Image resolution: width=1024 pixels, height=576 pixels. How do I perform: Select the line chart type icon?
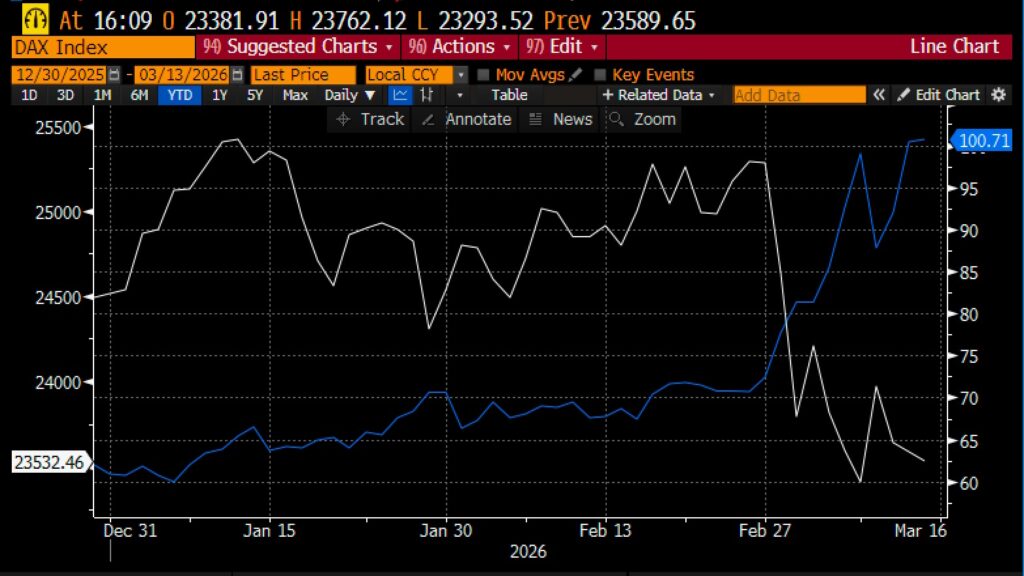[400, 95]
